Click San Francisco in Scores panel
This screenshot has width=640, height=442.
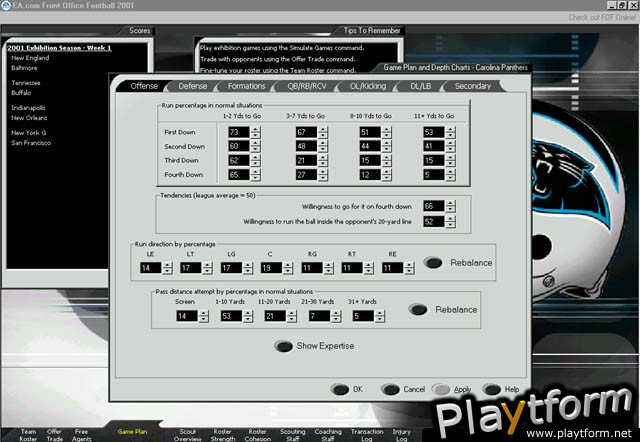[31, 143]
